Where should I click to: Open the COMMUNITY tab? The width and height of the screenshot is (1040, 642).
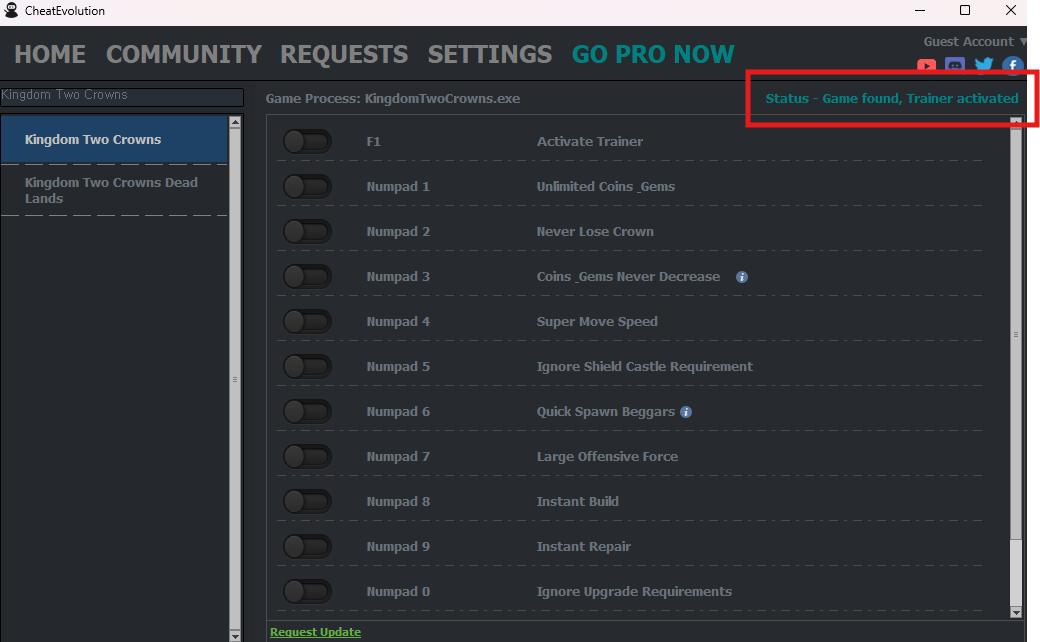point(184,54)
